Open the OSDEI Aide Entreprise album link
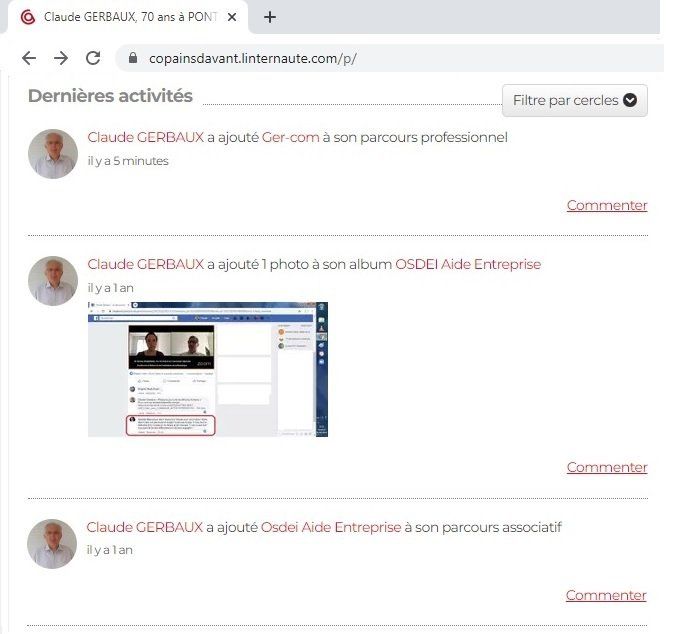Screen dimensions: 676x634 point(468,264)
